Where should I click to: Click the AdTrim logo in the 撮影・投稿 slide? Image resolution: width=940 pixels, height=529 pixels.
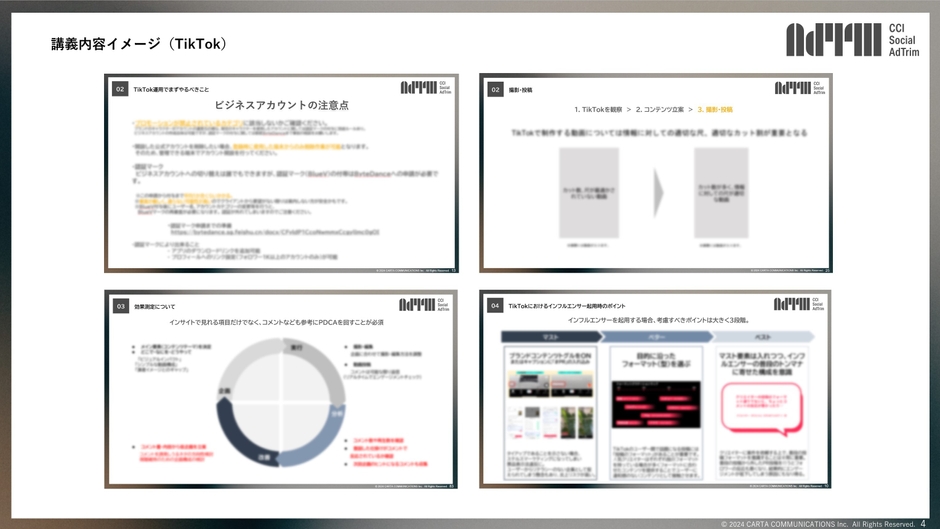793,88
